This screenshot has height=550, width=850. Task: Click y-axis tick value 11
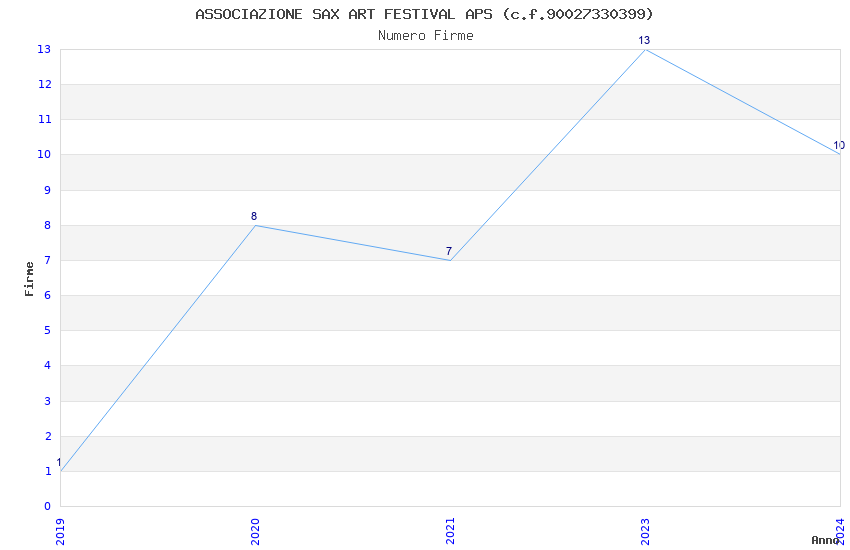(44, 119)
